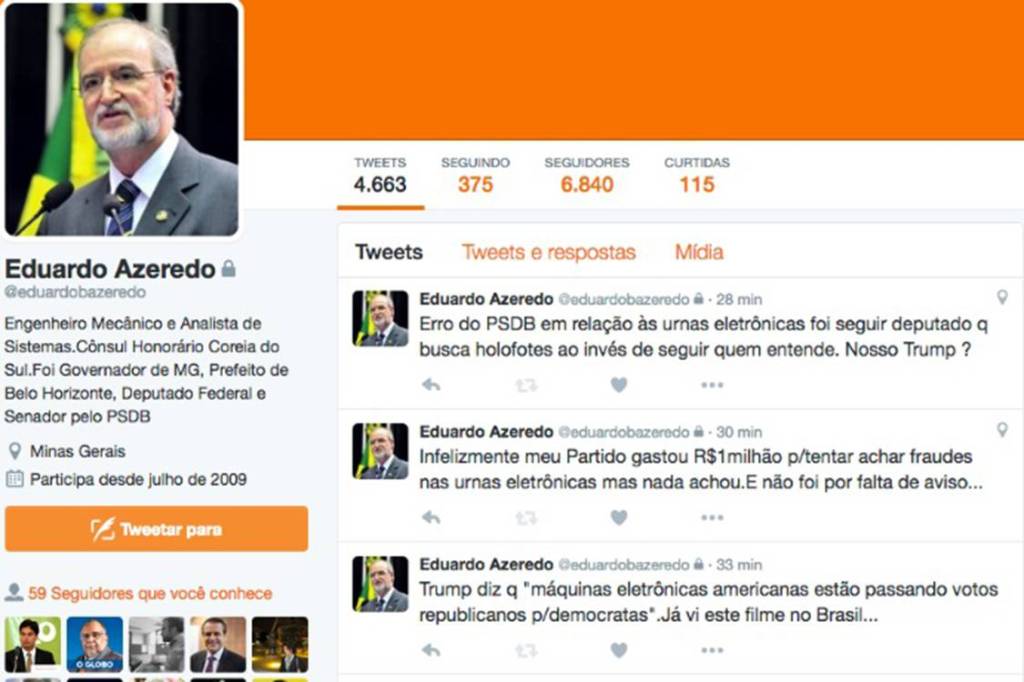
Task: Open Eduardo Azeredo's large profile photo
Action: coord(122,119)
